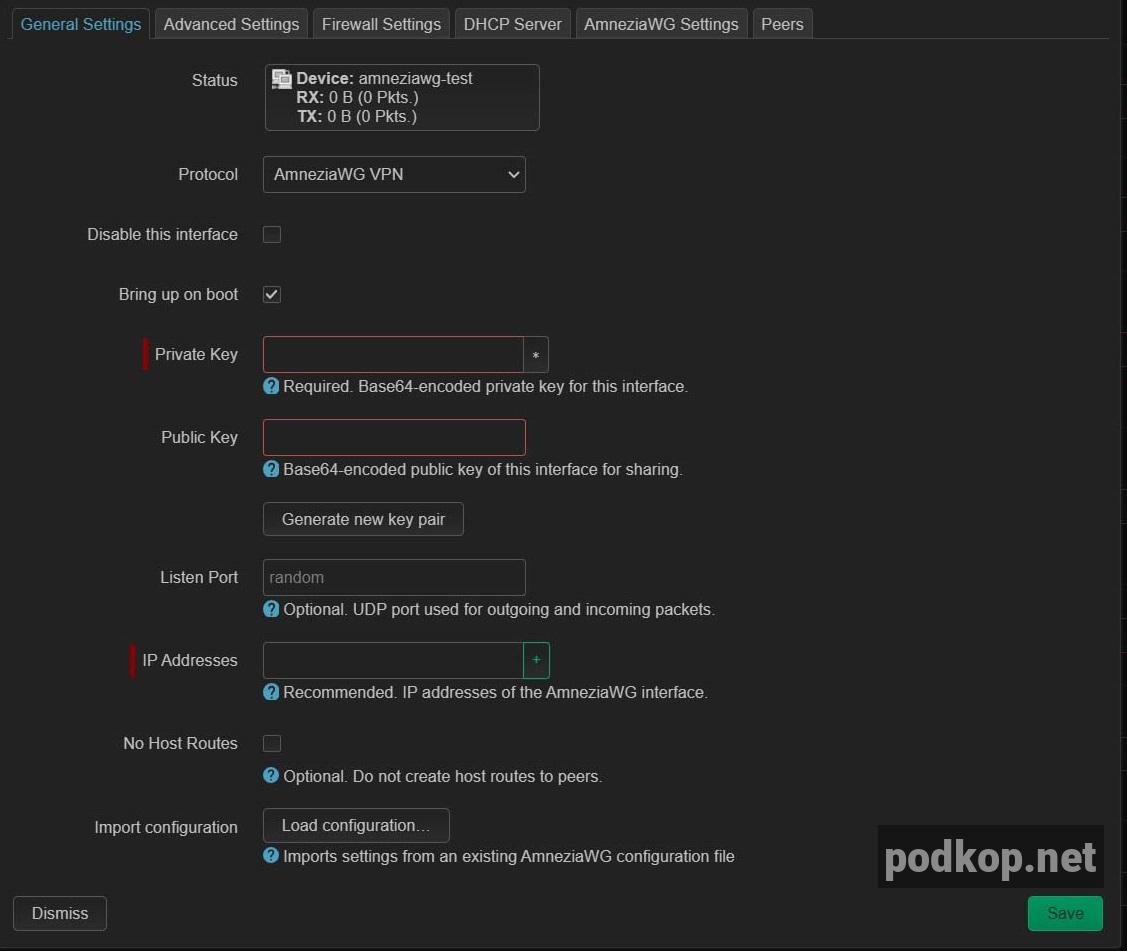Switch to the Firewall Settings tab
The width and height of the screenshot is (1127, 951).
click(380, 23)
